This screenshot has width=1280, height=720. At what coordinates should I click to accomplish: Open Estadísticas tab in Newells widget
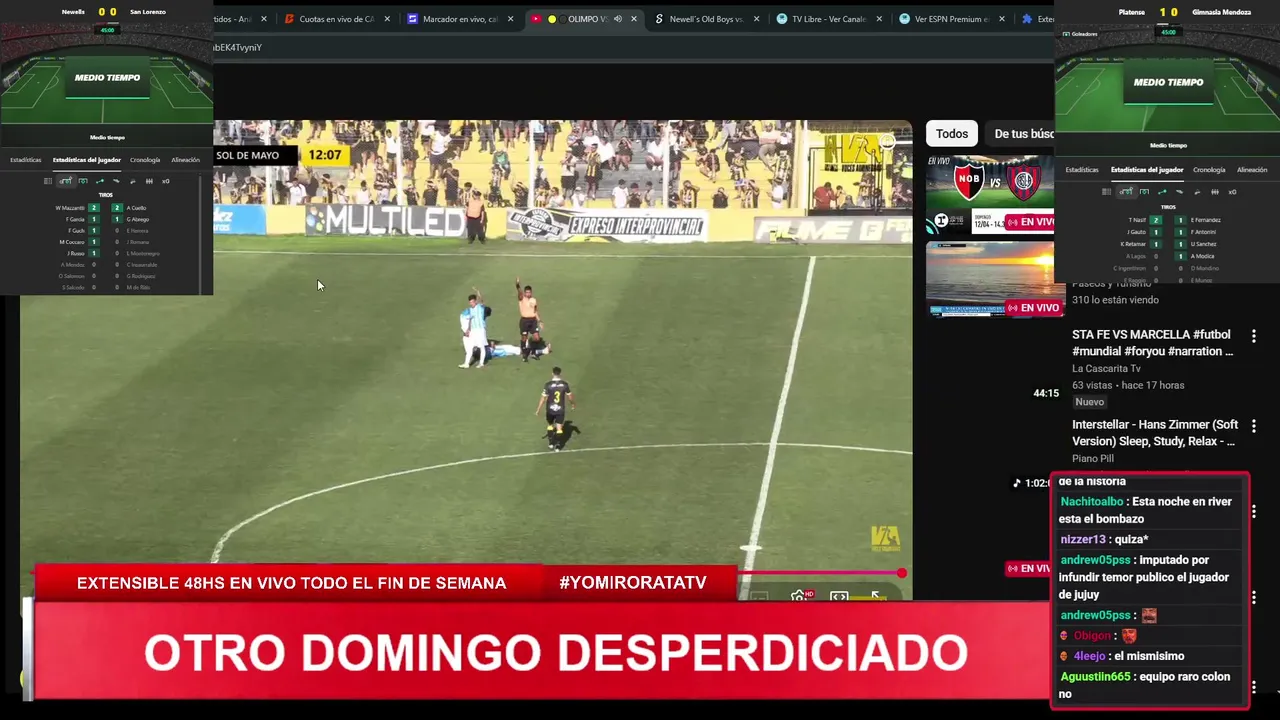(26, 160)
